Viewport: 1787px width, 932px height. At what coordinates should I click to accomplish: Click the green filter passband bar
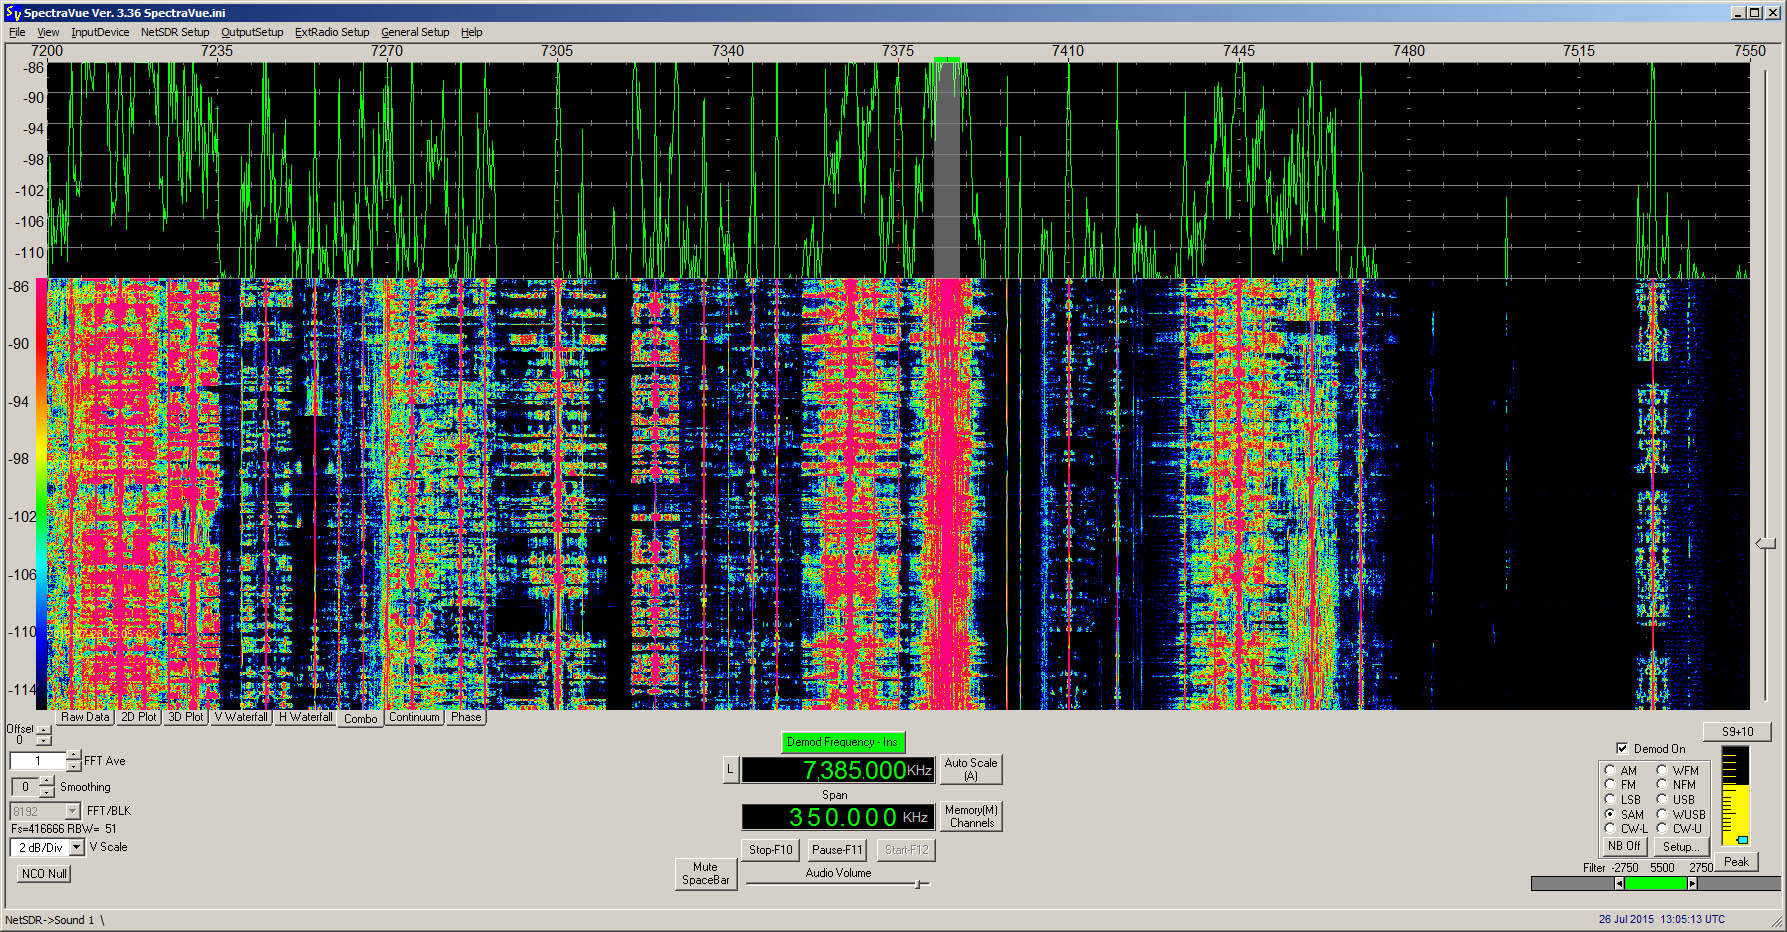point(1656,884)
